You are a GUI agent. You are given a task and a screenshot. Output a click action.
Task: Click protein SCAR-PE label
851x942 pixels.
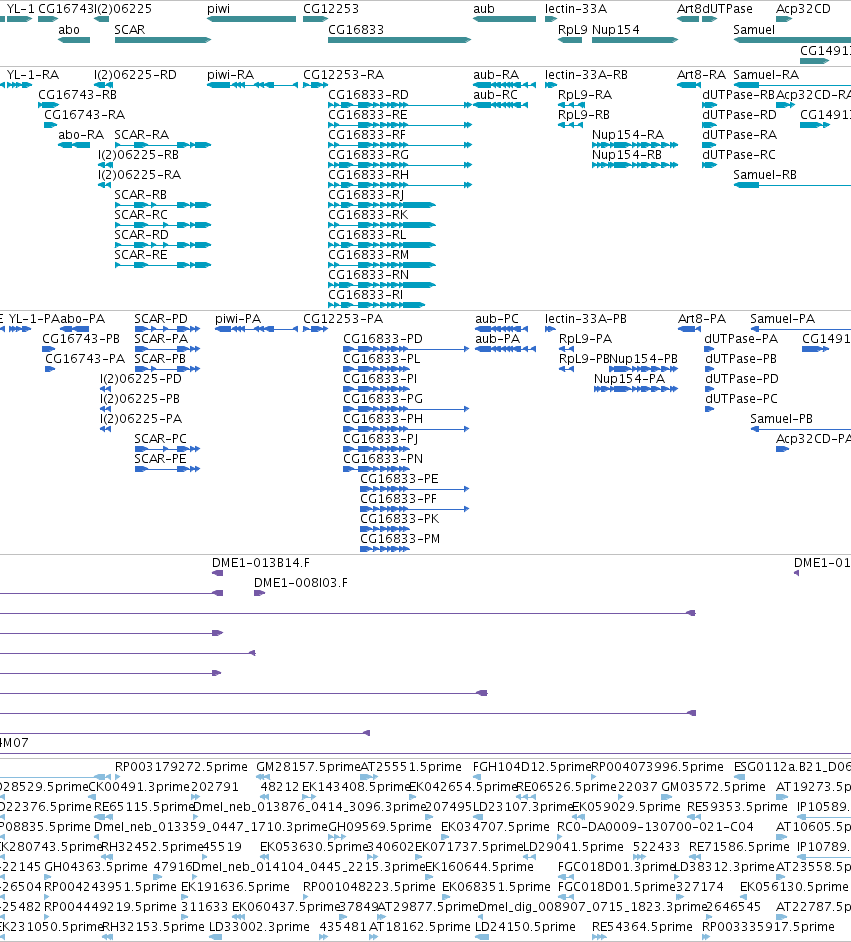(x=160, y=459)
